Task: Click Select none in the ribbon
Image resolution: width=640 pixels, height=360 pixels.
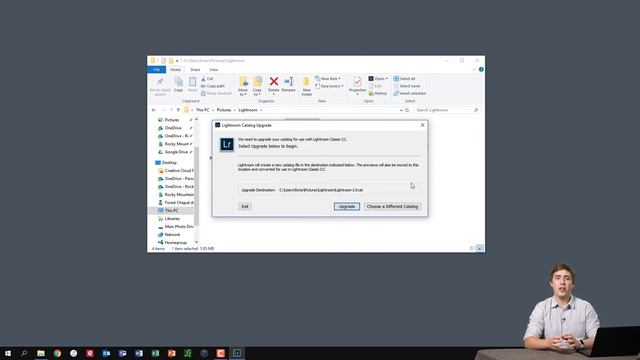Action: tap(407, 86)
